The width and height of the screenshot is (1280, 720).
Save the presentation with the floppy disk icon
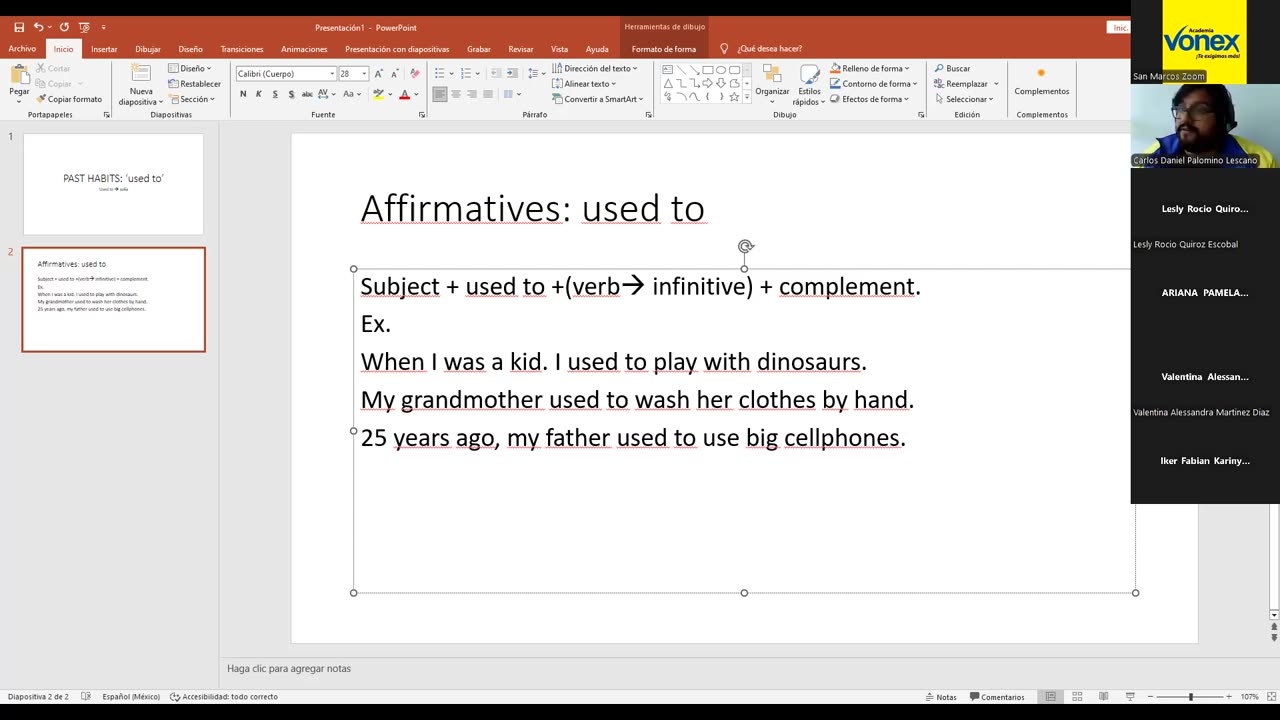[x=19, y=27]
